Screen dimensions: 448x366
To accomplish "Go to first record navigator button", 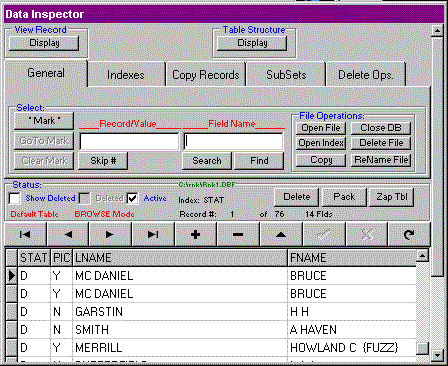I will coord(25,235).
